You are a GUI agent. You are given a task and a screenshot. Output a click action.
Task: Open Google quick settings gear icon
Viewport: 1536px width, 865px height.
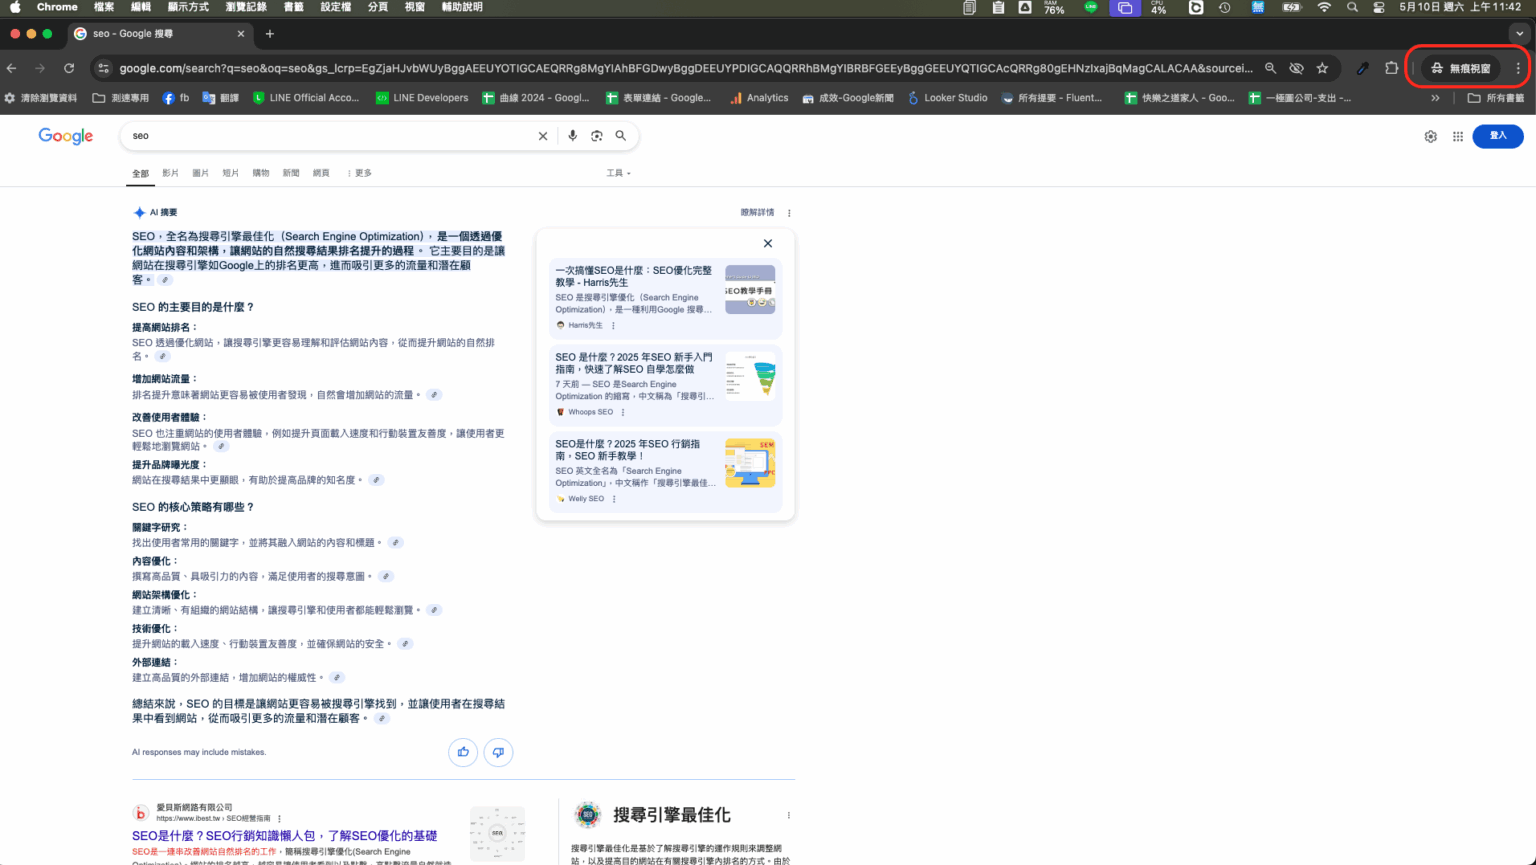1430,136
